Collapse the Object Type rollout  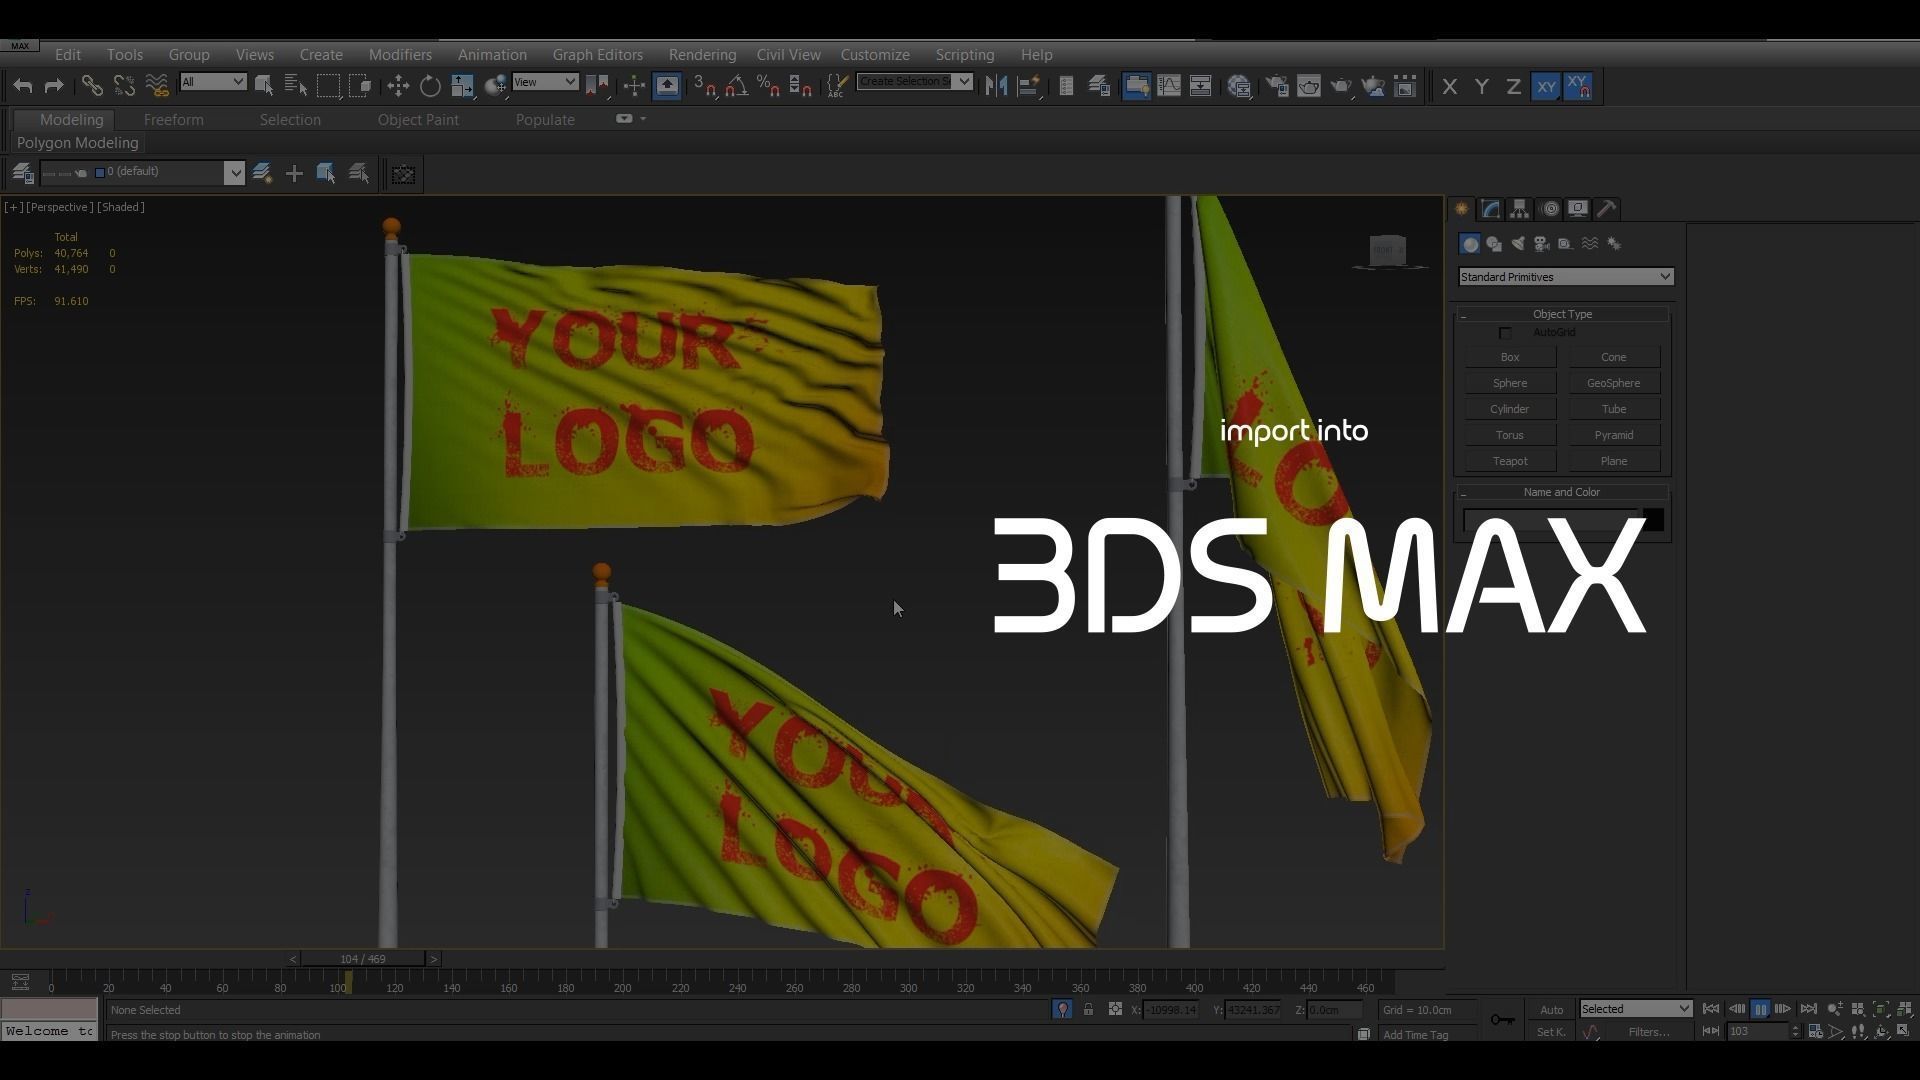click(x=1562, y=314)
